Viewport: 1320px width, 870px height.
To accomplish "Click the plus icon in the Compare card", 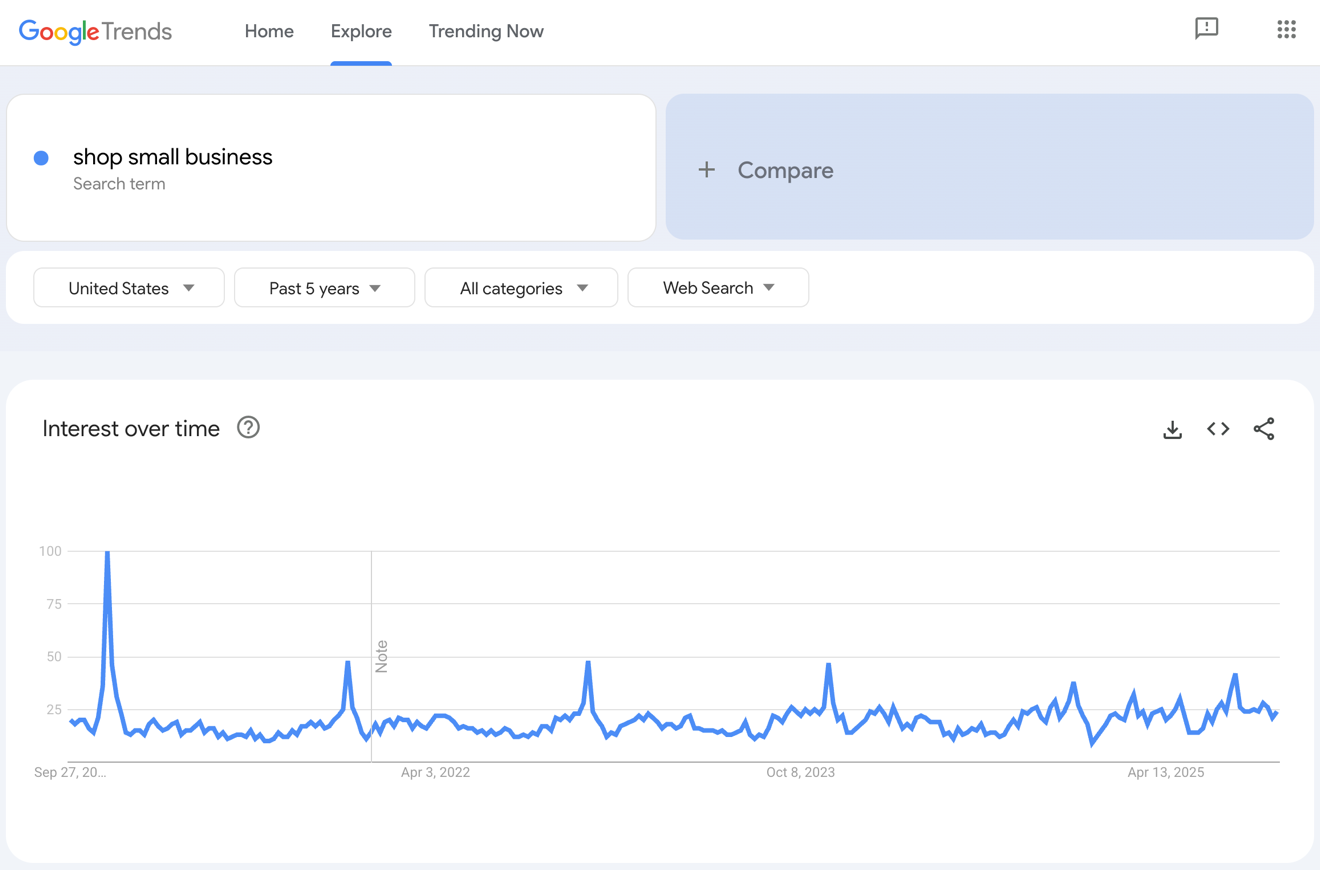I will pos(707,169).
